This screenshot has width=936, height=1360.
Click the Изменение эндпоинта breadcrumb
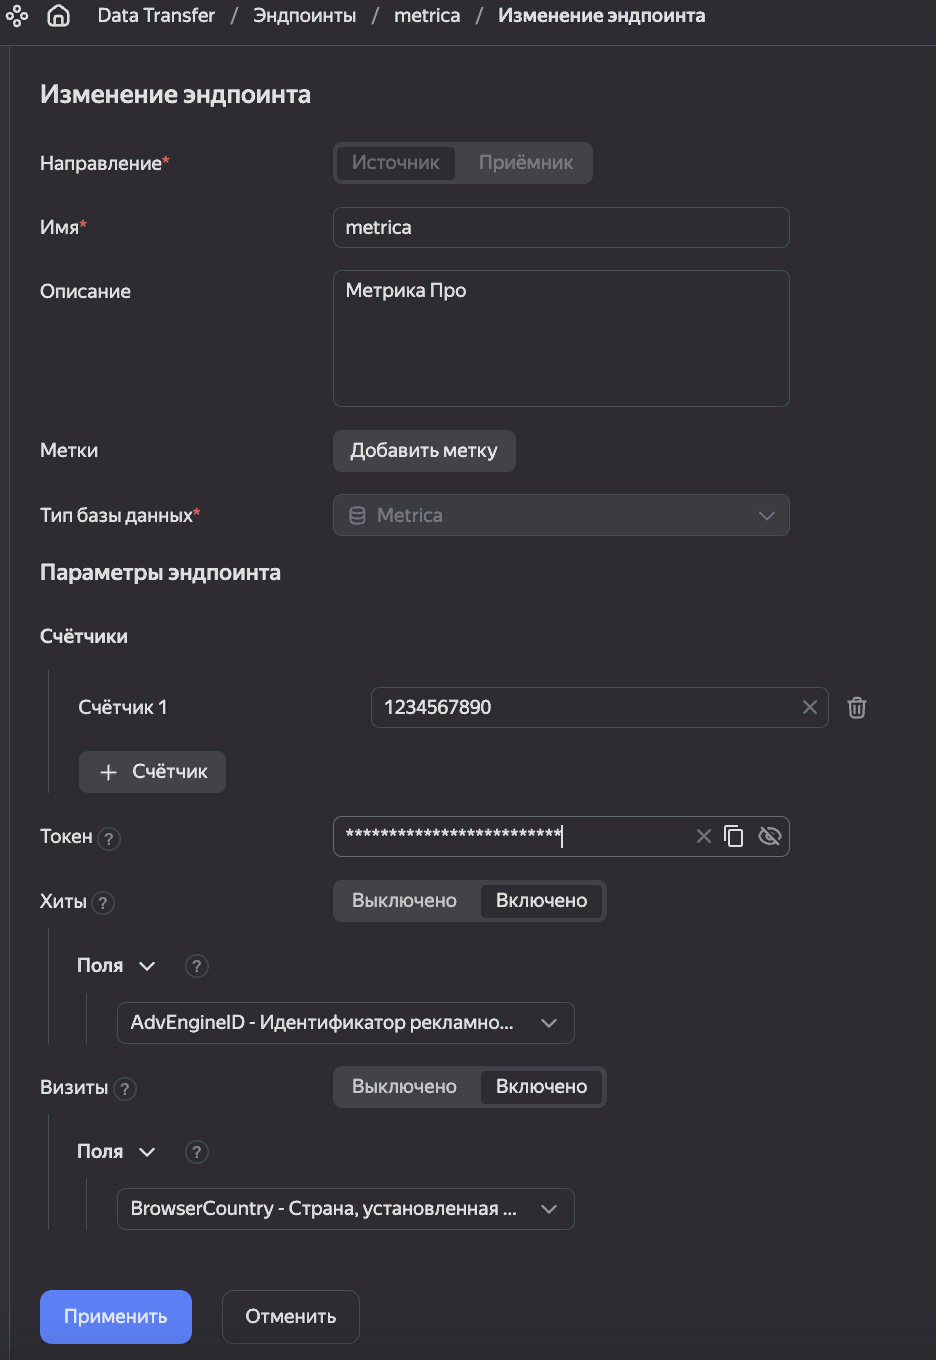click(x=601, y=15)
